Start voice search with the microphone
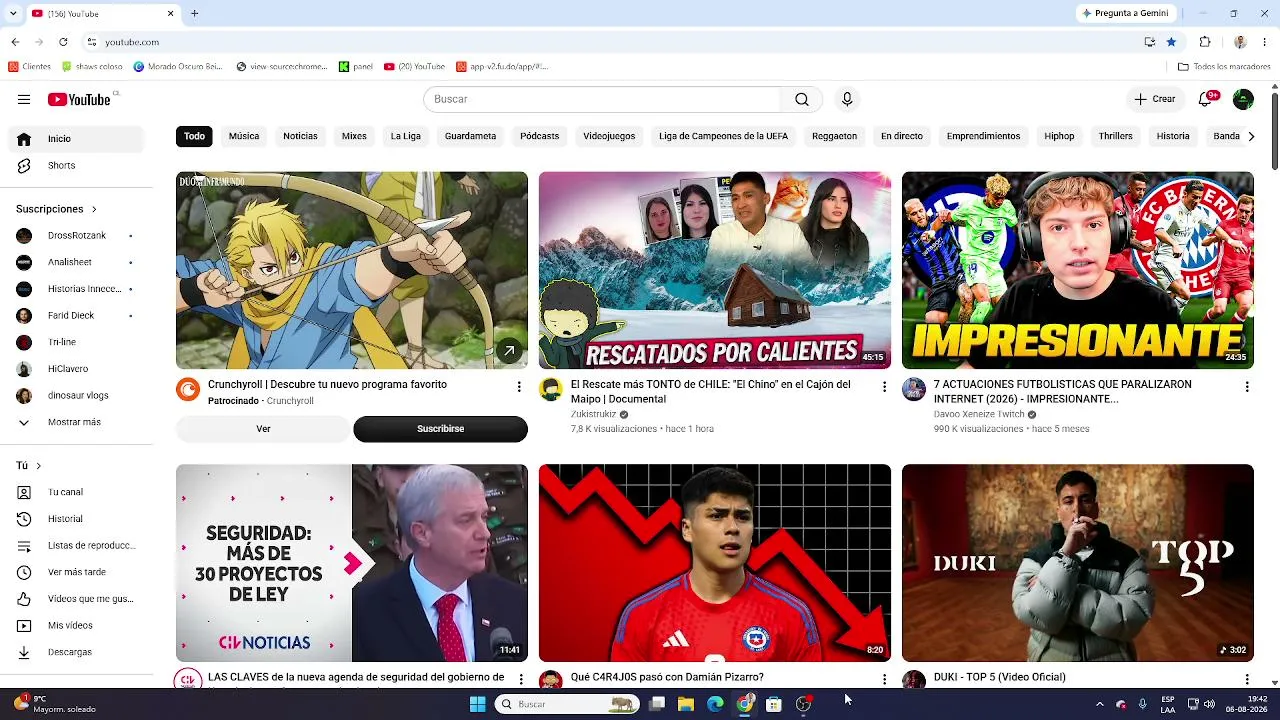 pyautogui.click(x=847, y=99)
